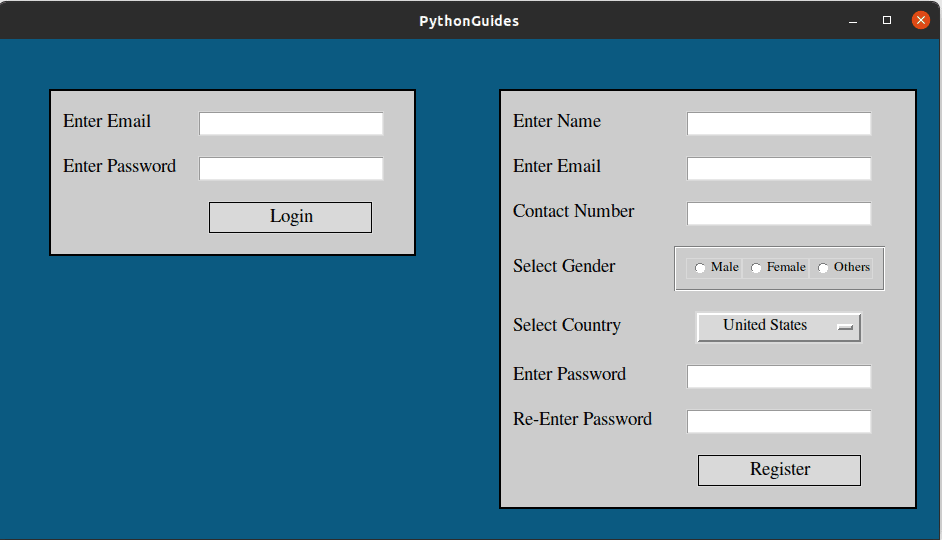This screenshot has height=540, width=942.
Task: Pick the Others gender radio button
Action: [x=824, y=268]
